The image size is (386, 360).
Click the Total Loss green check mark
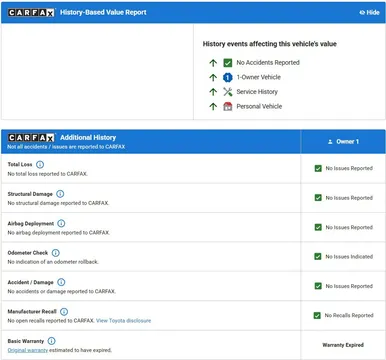point(318,168)
